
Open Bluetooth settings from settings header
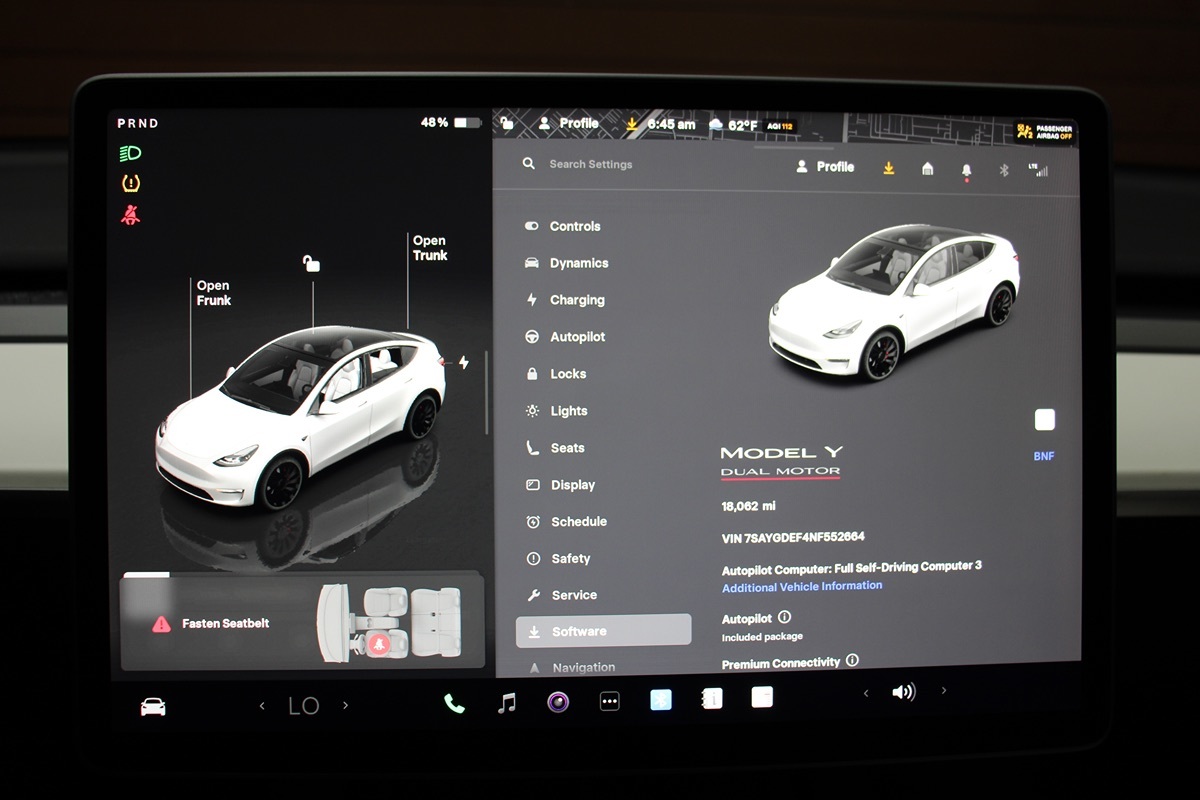pos(1004,169)
